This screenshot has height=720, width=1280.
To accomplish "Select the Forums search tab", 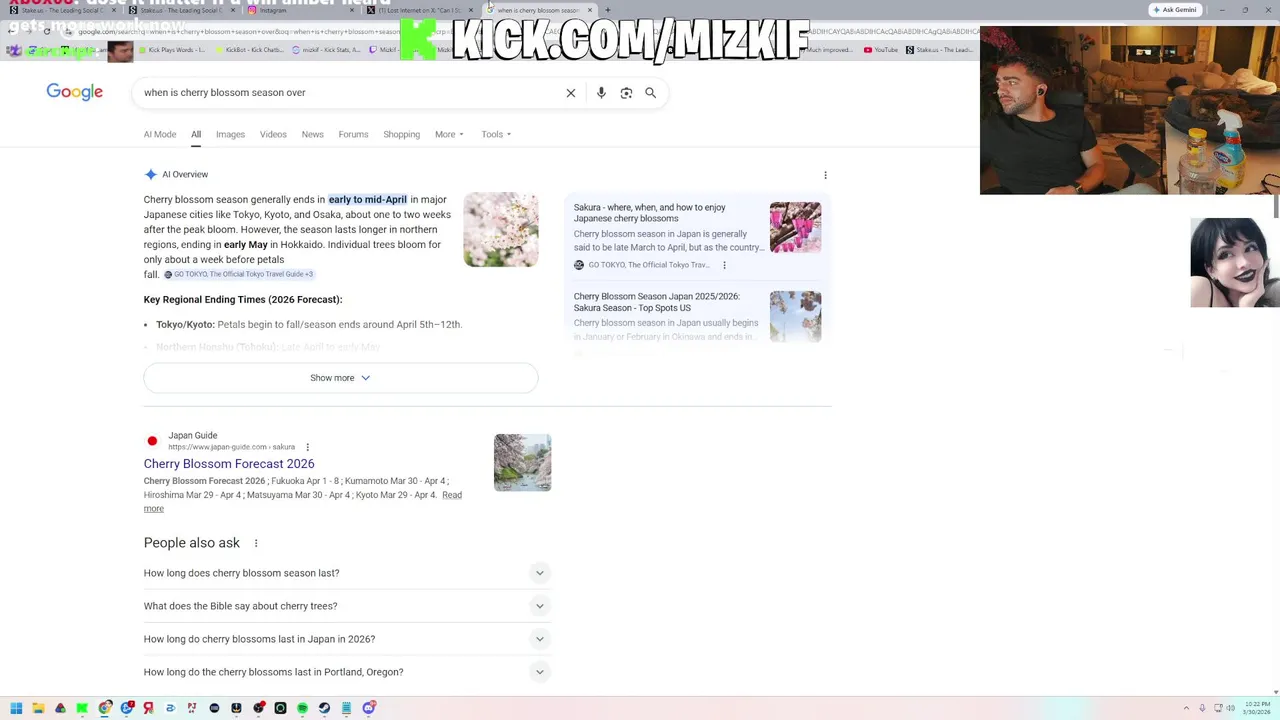I will point(353,134).
